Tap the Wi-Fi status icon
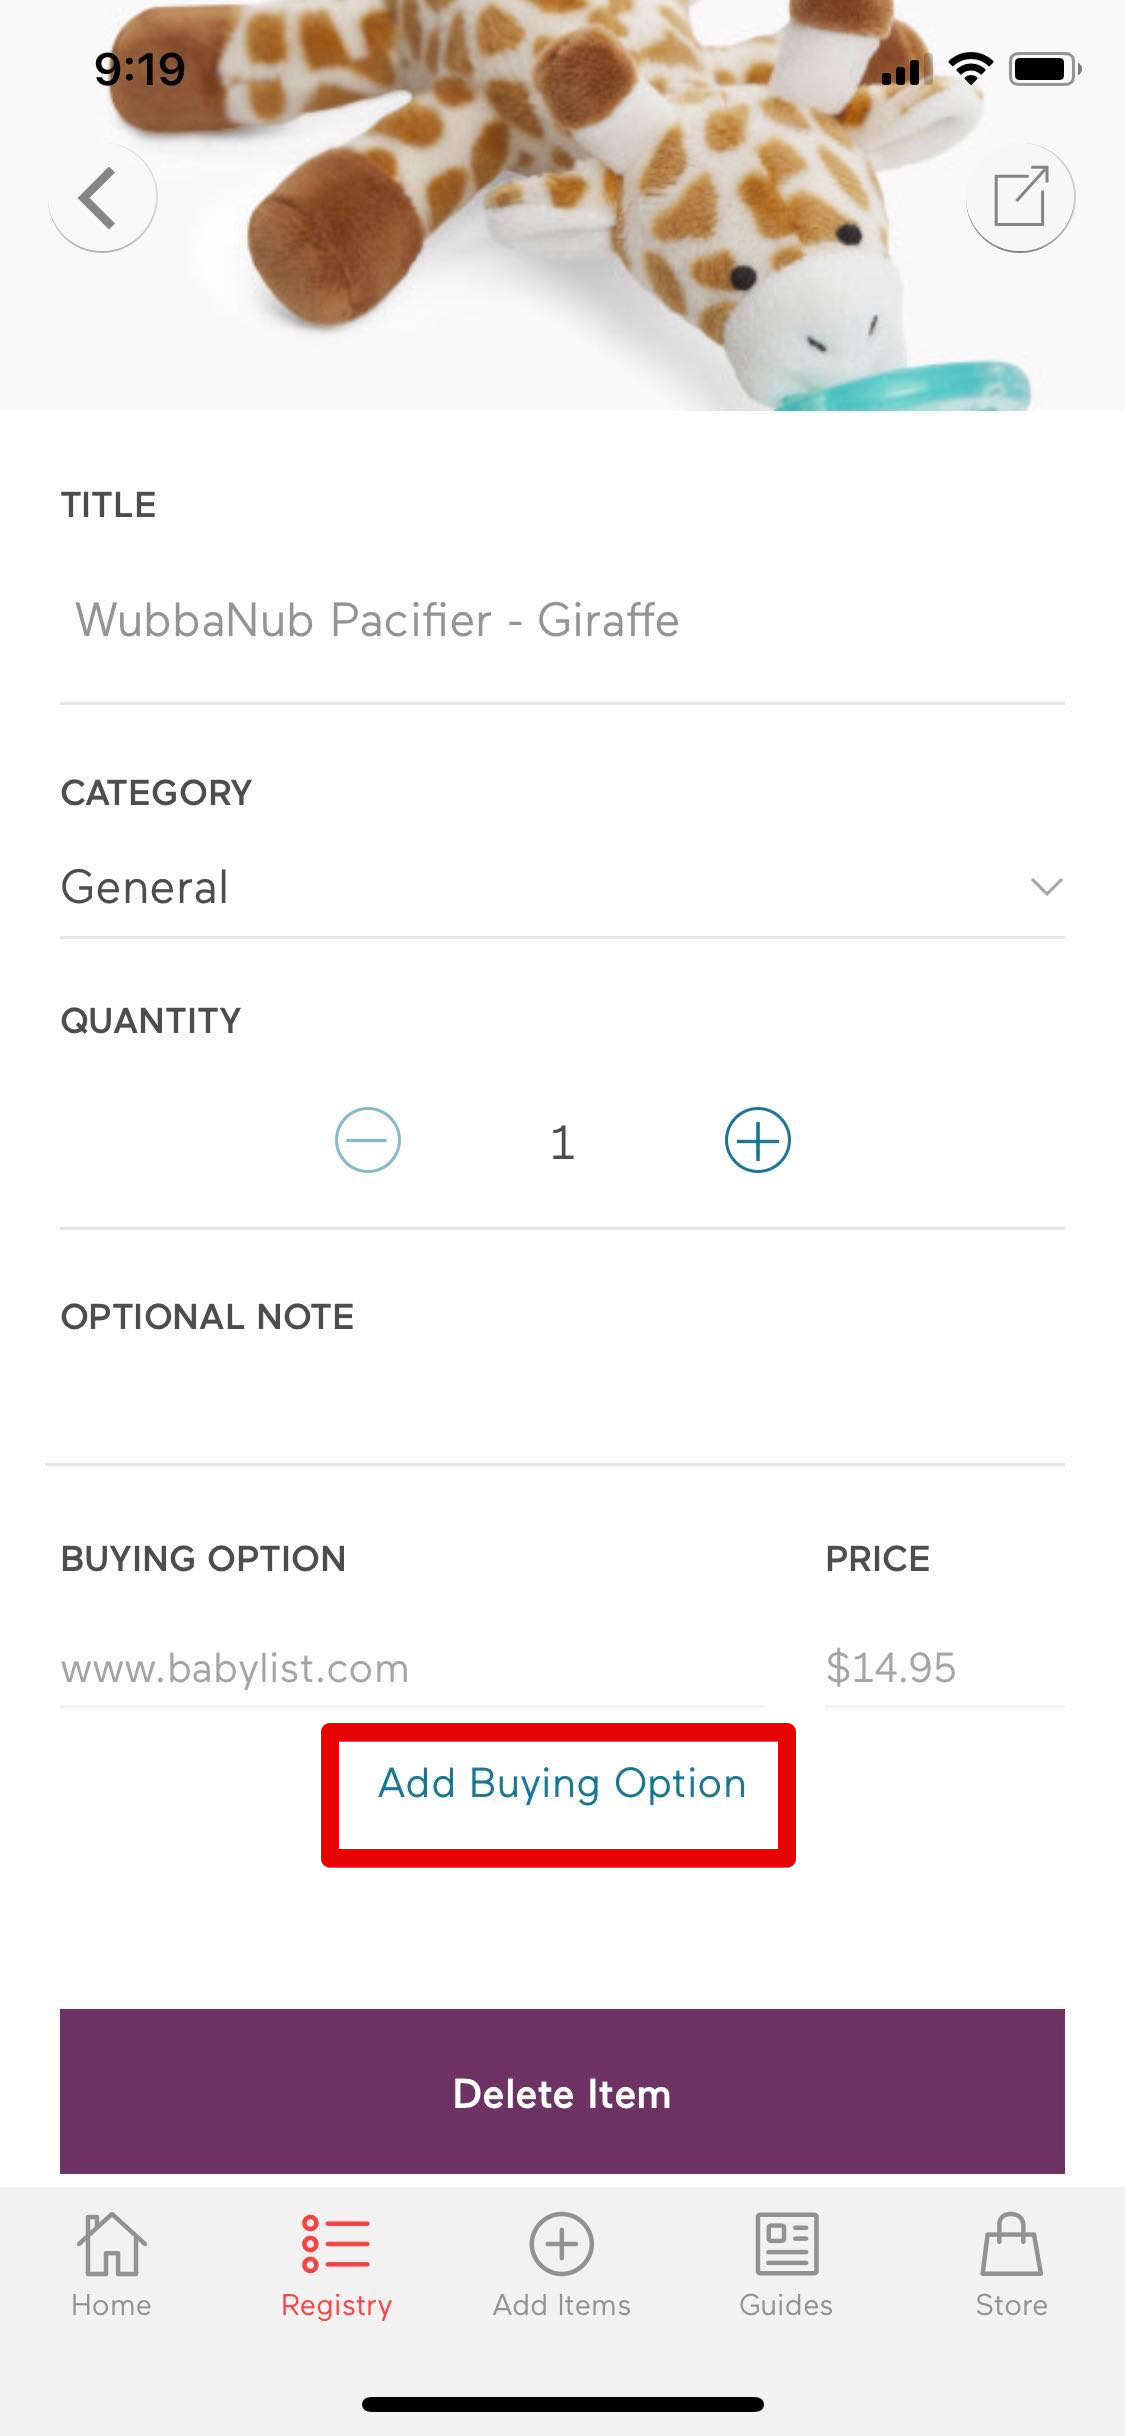 970,68
